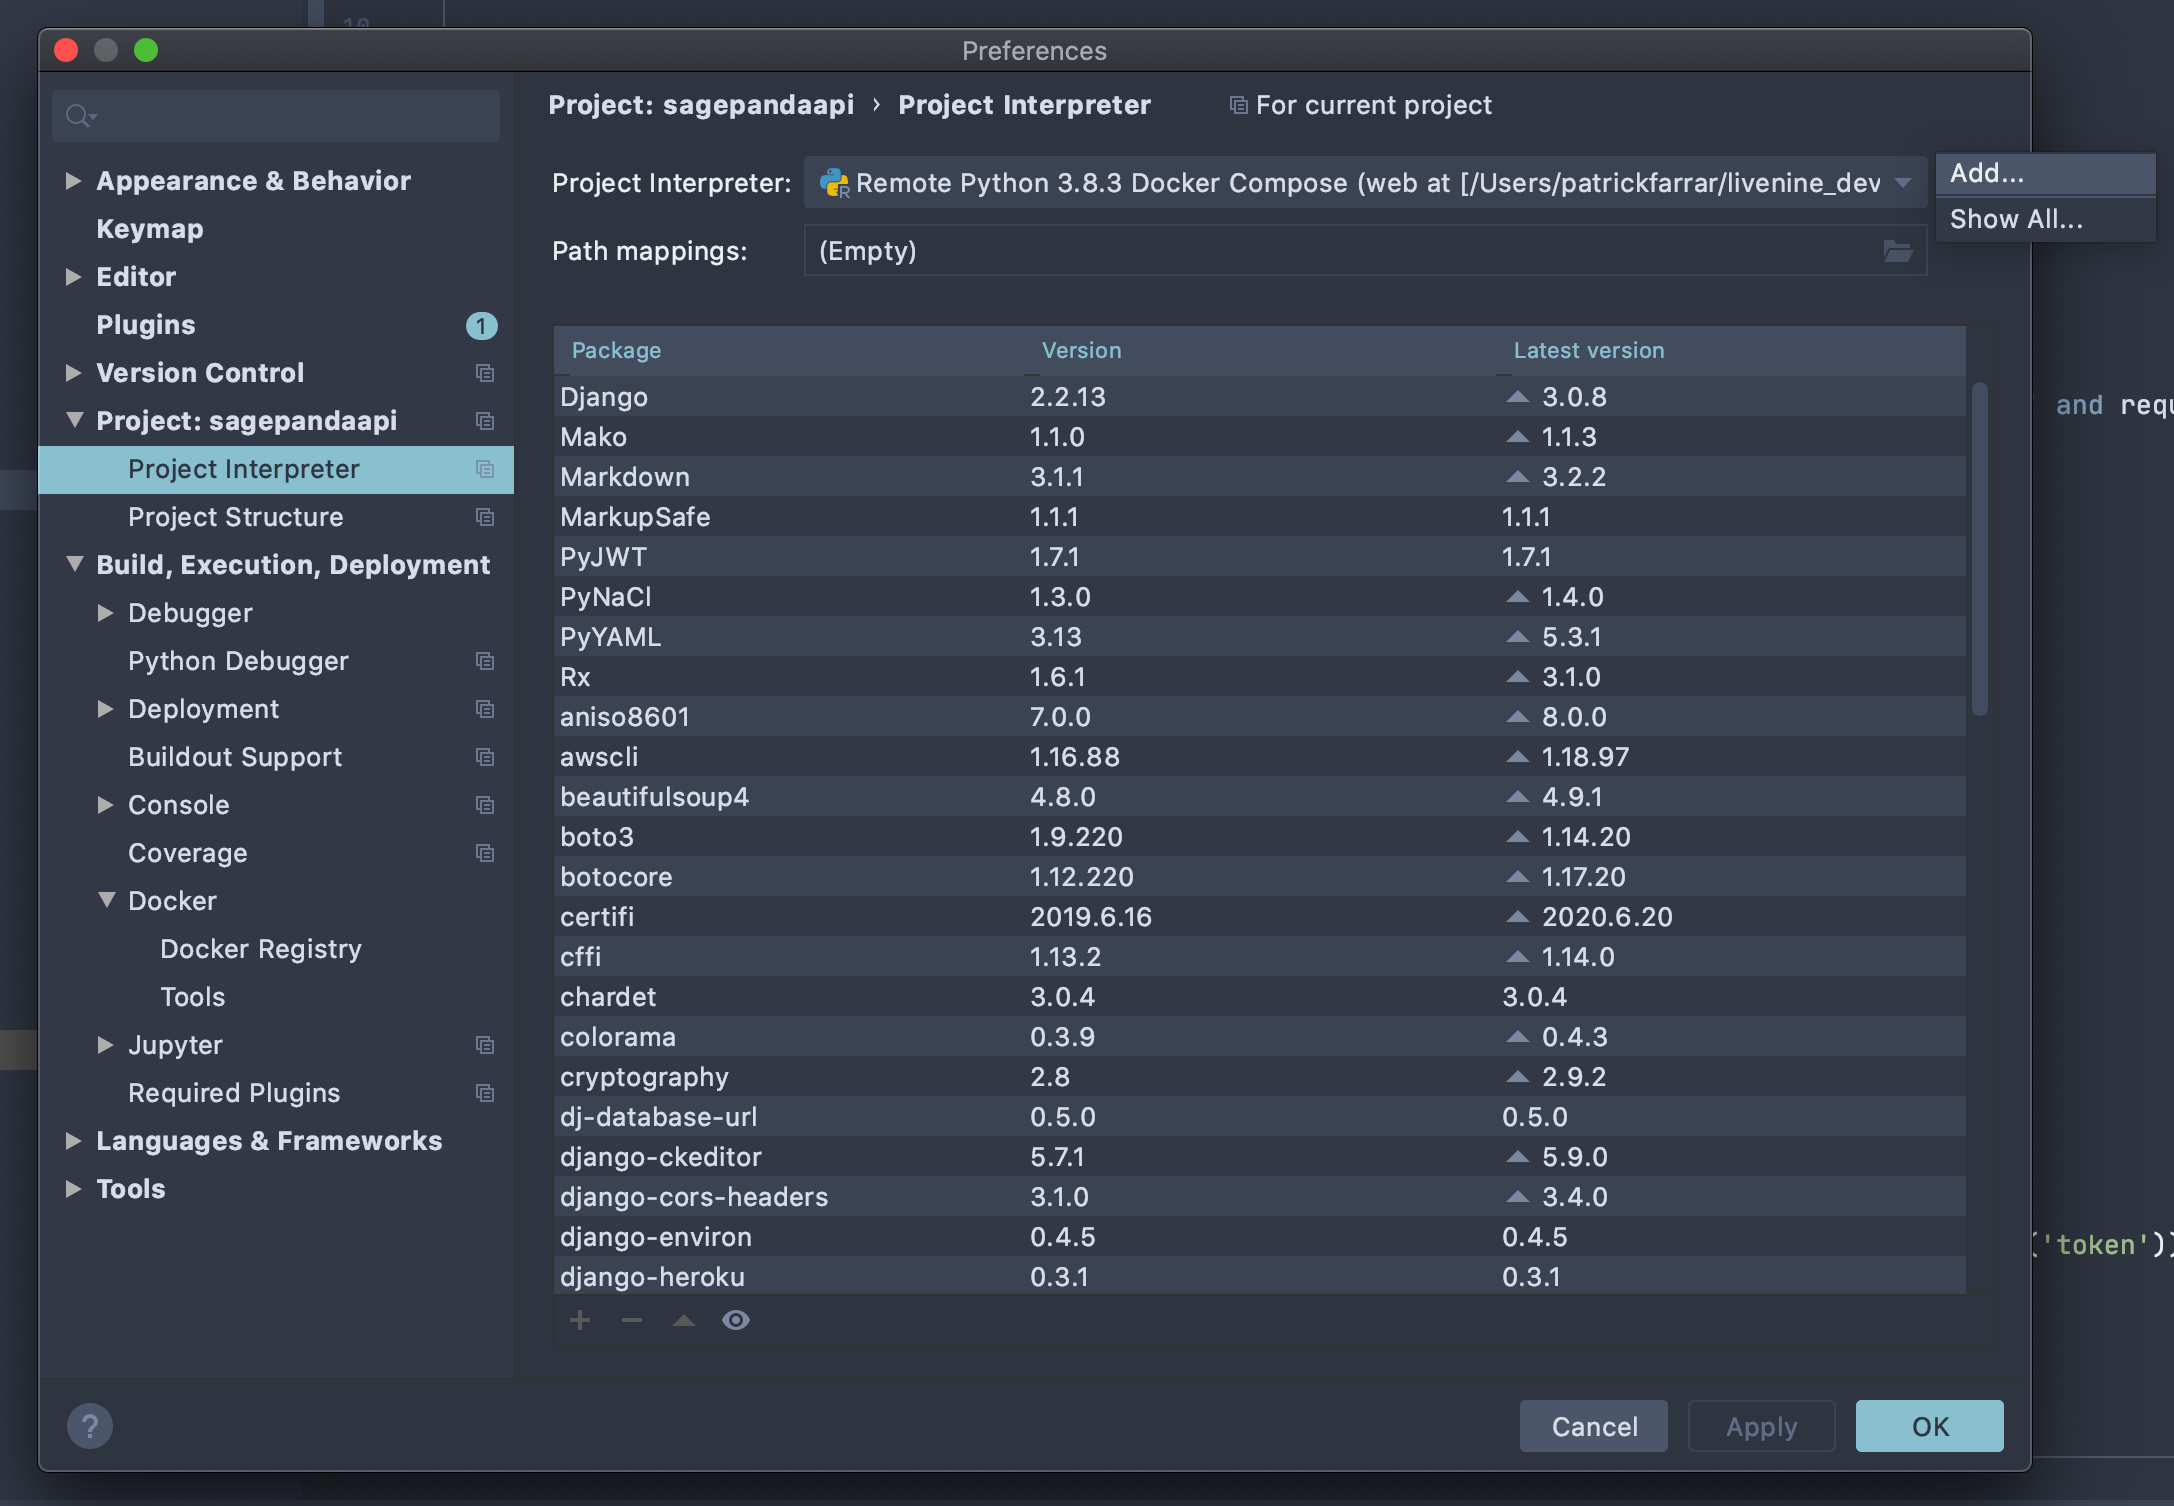The width and height of the screenshot is (2174, 1506).
Task: Select the beautifulsoup4 package row
Action: click(1260, 797)
